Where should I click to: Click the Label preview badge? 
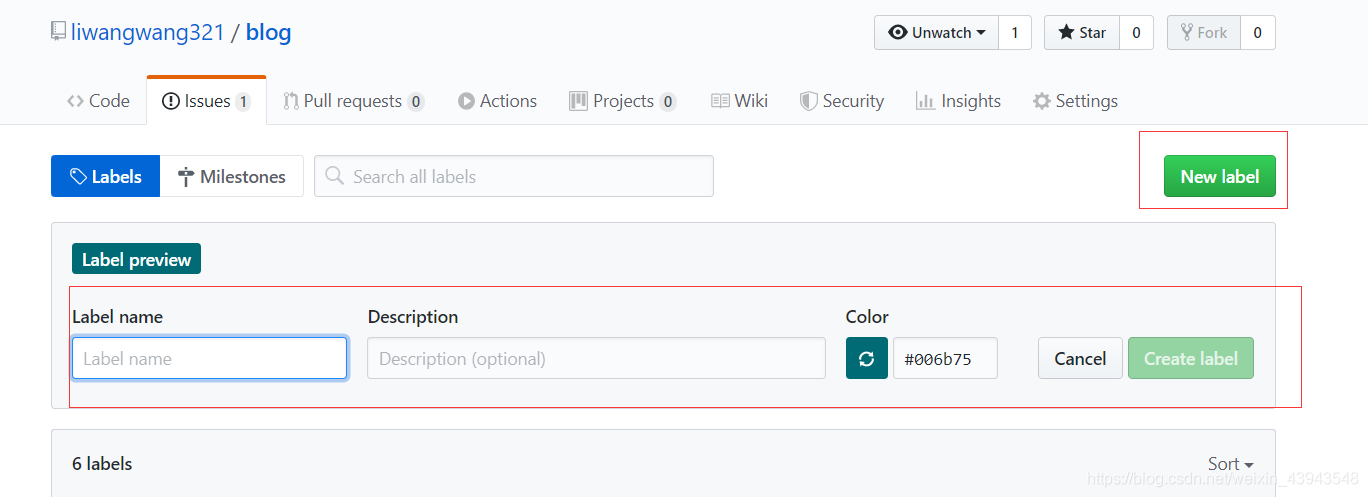click(x=136, y=259)
